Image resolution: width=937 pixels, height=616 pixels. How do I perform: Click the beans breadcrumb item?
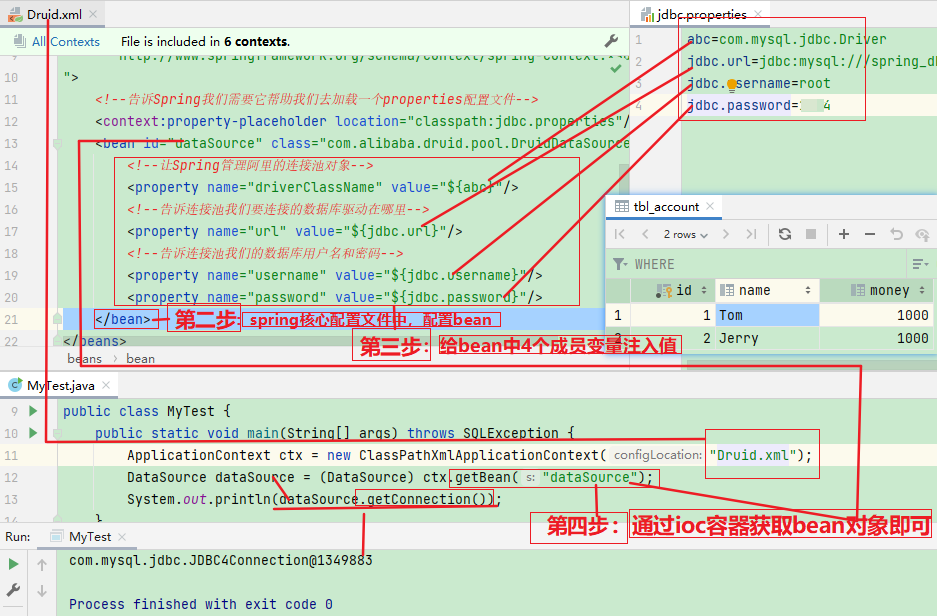[x=84, y=358]
